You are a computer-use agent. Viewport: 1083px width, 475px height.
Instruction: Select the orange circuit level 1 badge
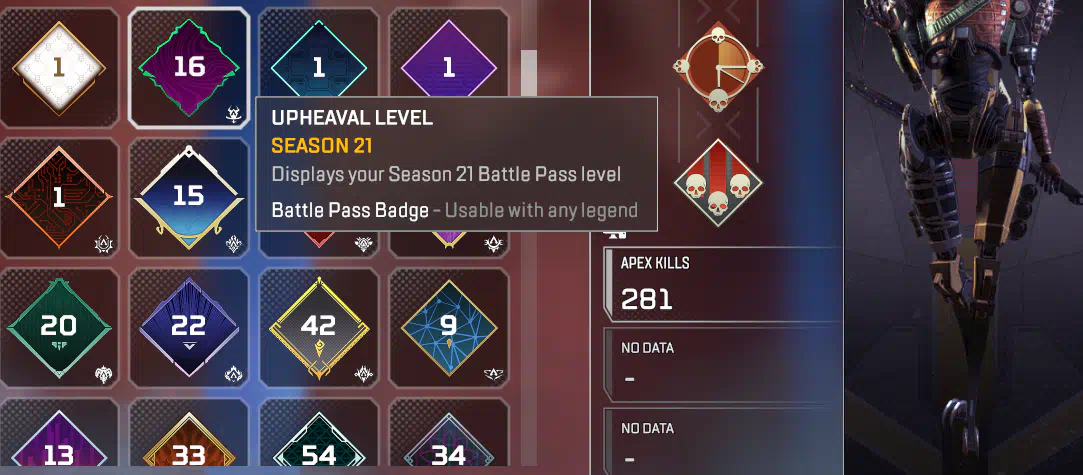point(59,197)
